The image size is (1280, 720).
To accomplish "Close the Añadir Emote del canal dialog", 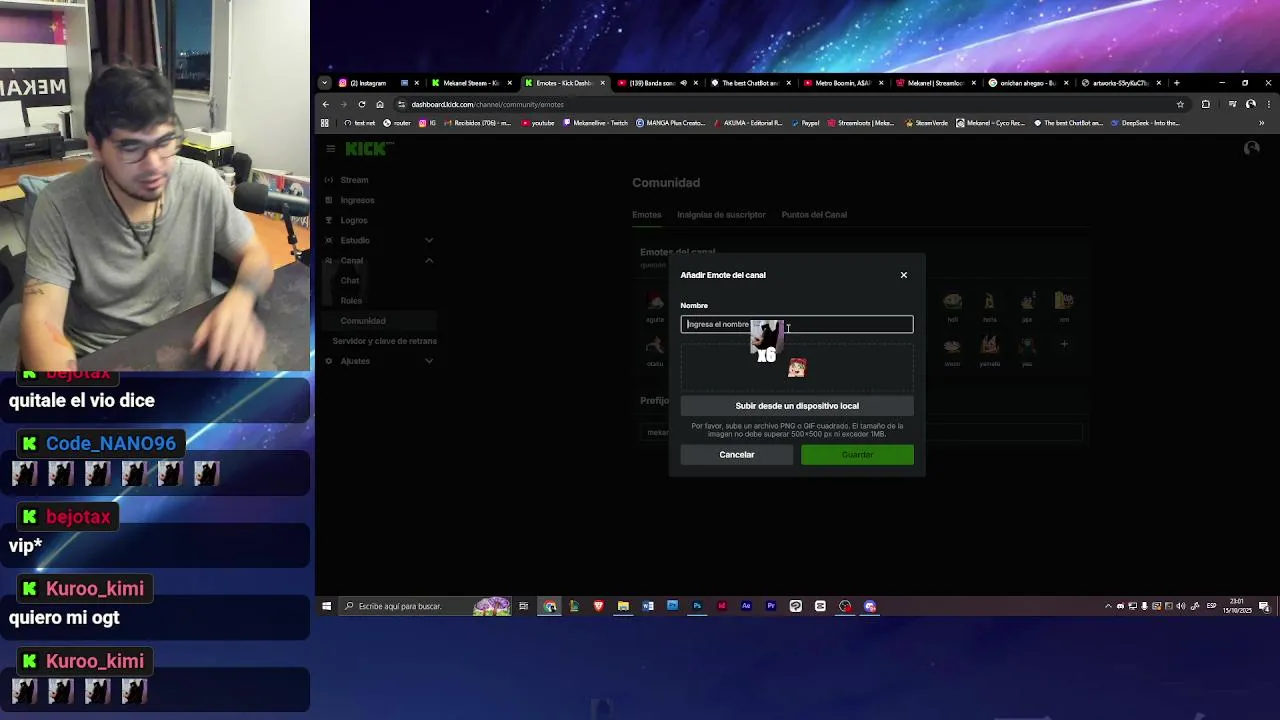I will click(x=903, y=275).
